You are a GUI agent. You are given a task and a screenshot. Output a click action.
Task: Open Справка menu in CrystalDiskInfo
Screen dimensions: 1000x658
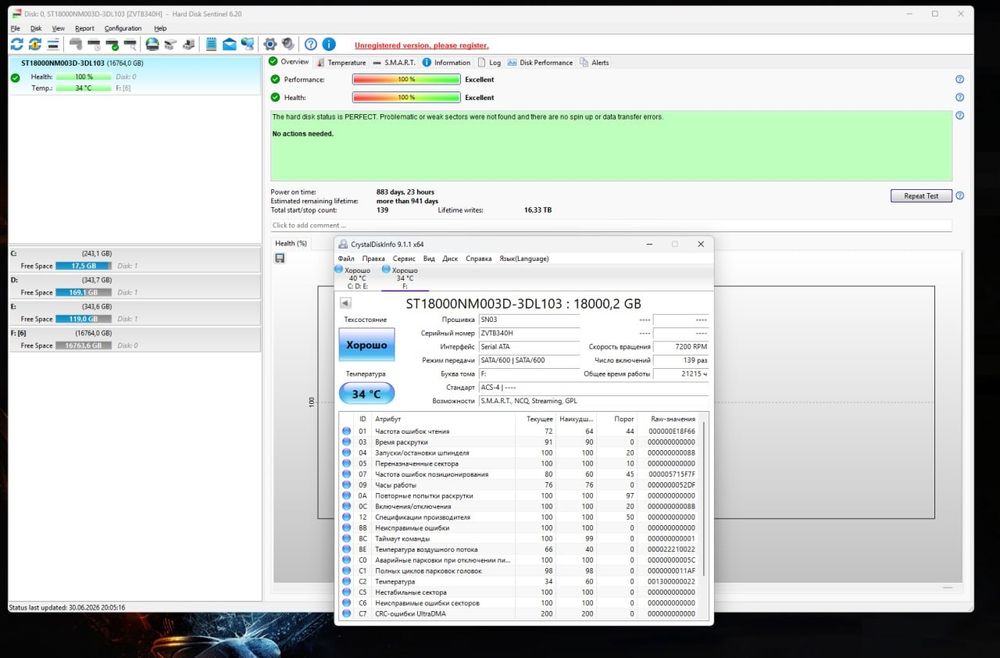[x=478, y=259]
